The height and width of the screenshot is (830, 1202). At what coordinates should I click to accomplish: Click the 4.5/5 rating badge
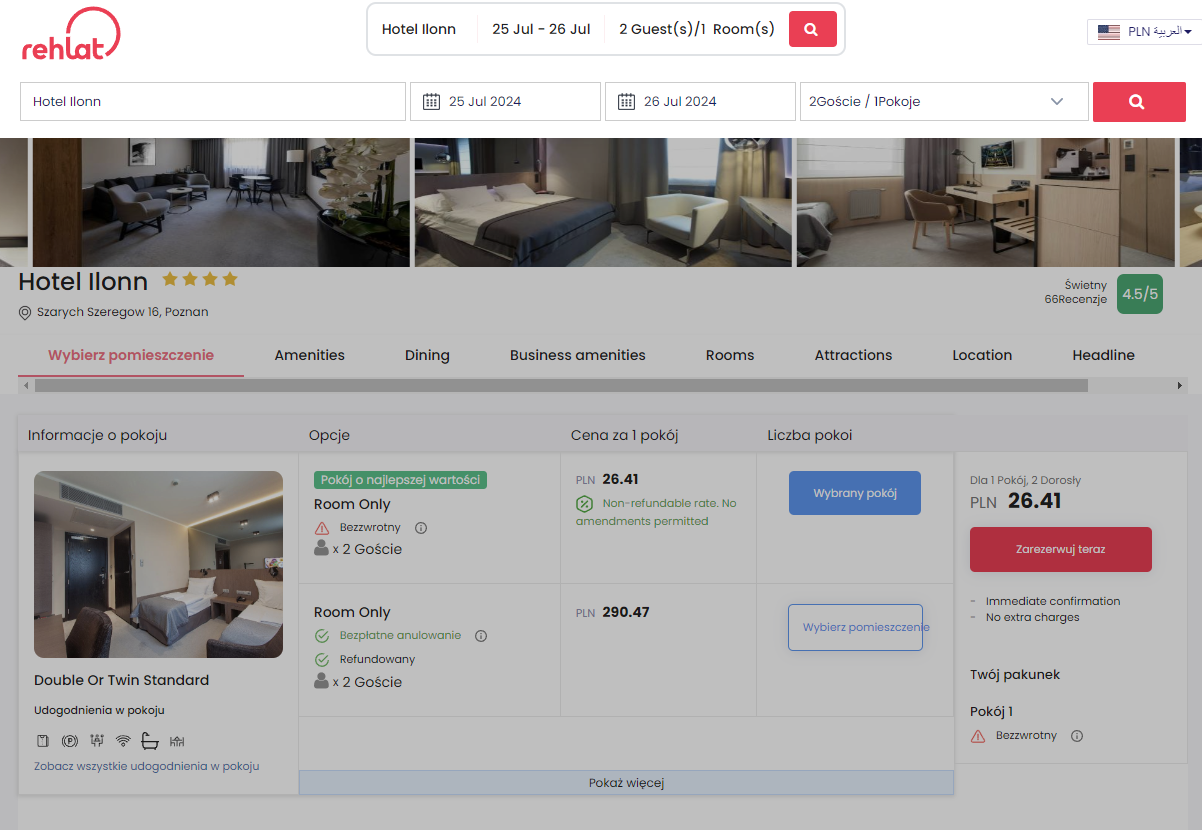(1140, 294)
